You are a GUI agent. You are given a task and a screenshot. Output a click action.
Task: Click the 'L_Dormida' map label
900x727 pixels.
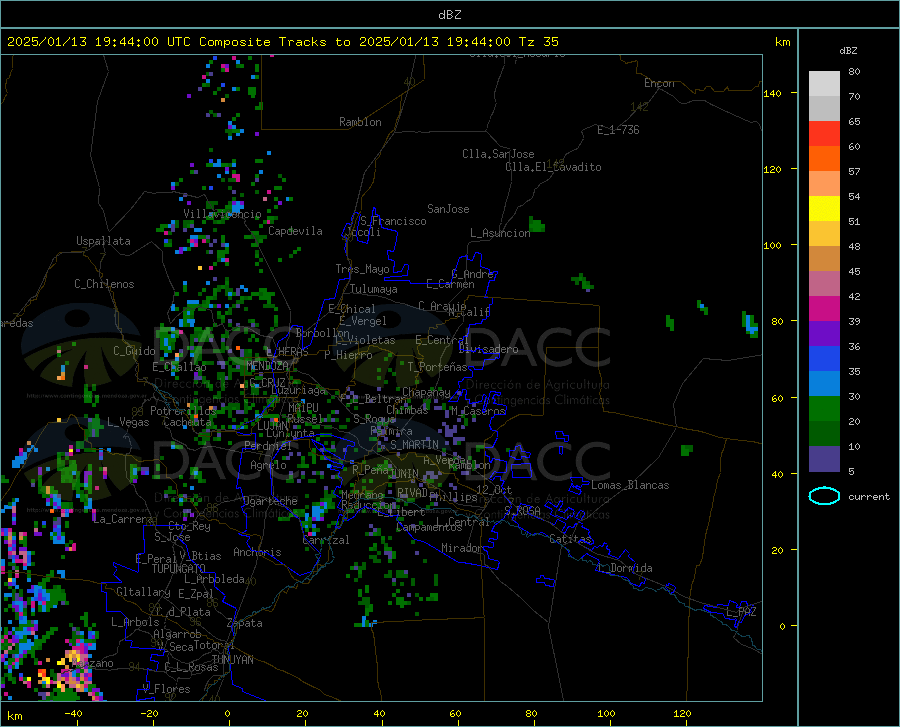(x=625, y=569)
